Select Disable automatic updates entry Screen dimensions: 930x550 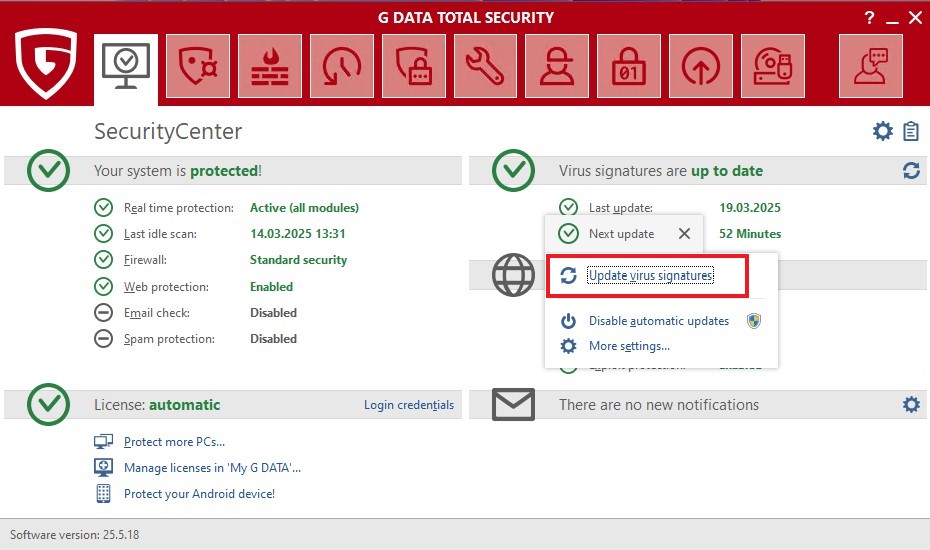pos(659,321)
